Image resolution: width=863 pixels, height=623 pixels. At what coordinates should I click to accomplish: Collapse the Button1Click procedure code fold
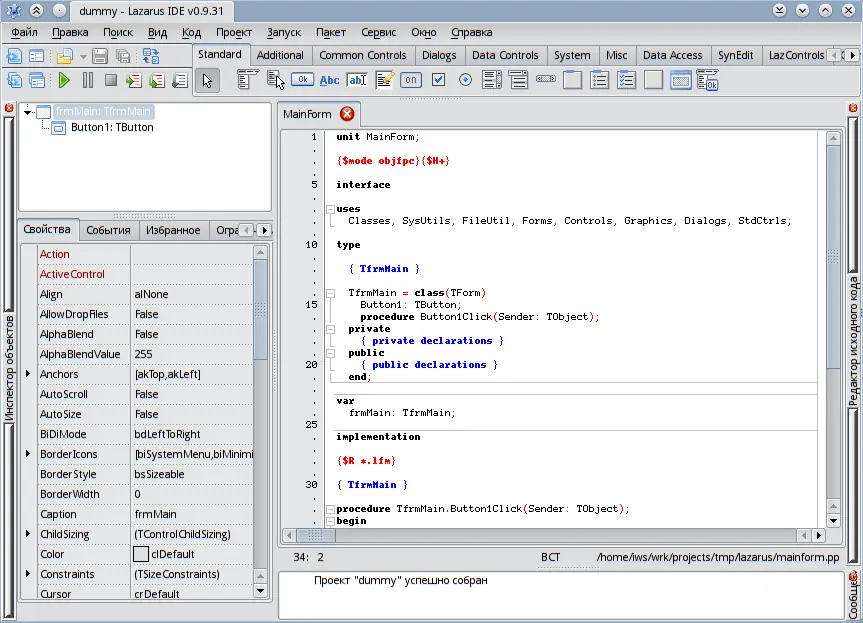[x=330, y=509]
